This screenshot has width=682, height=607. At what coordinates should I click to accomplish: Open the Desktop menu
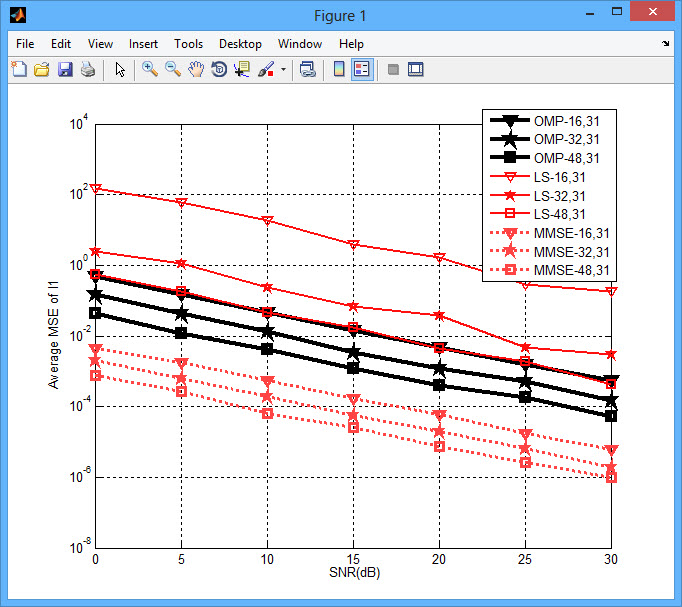240,44
